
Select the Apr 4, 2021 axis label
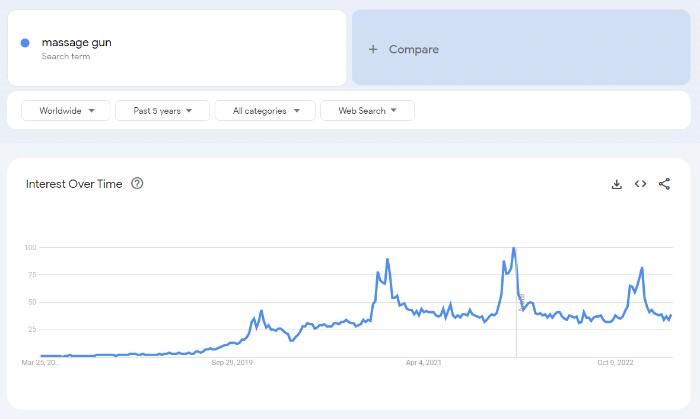[x=424, y=363]
